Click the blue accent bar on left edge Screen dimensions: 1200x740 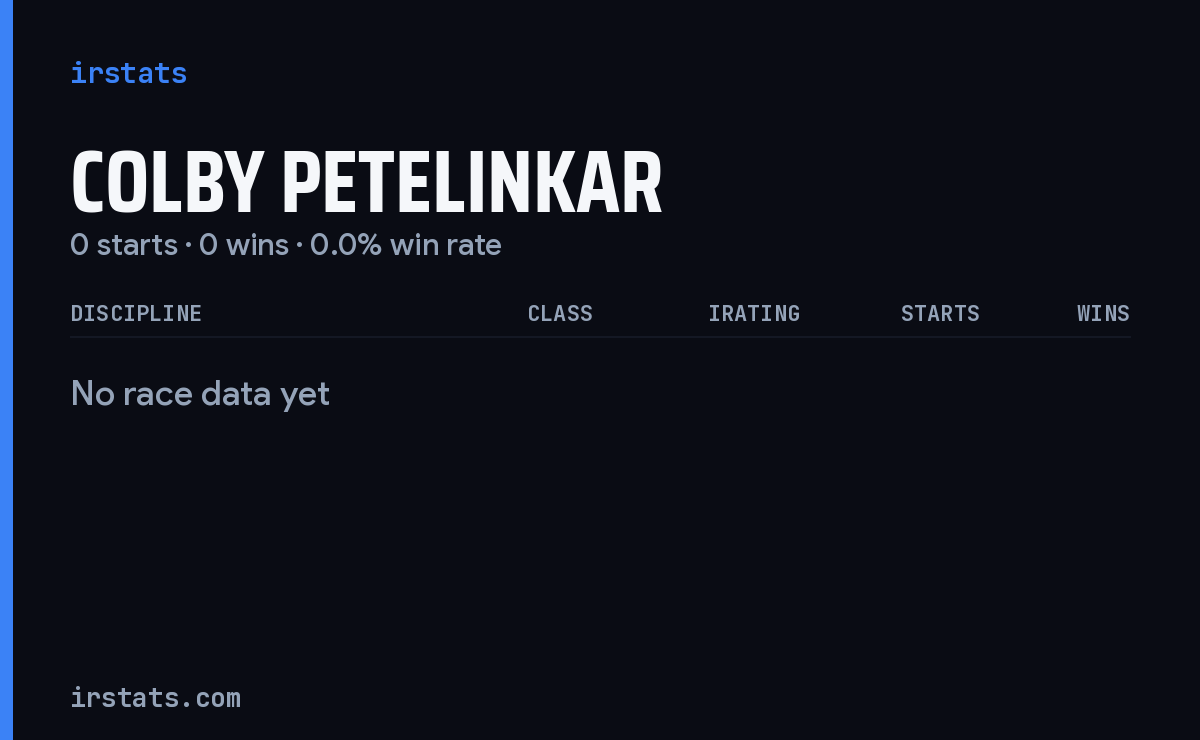[6, 370]
